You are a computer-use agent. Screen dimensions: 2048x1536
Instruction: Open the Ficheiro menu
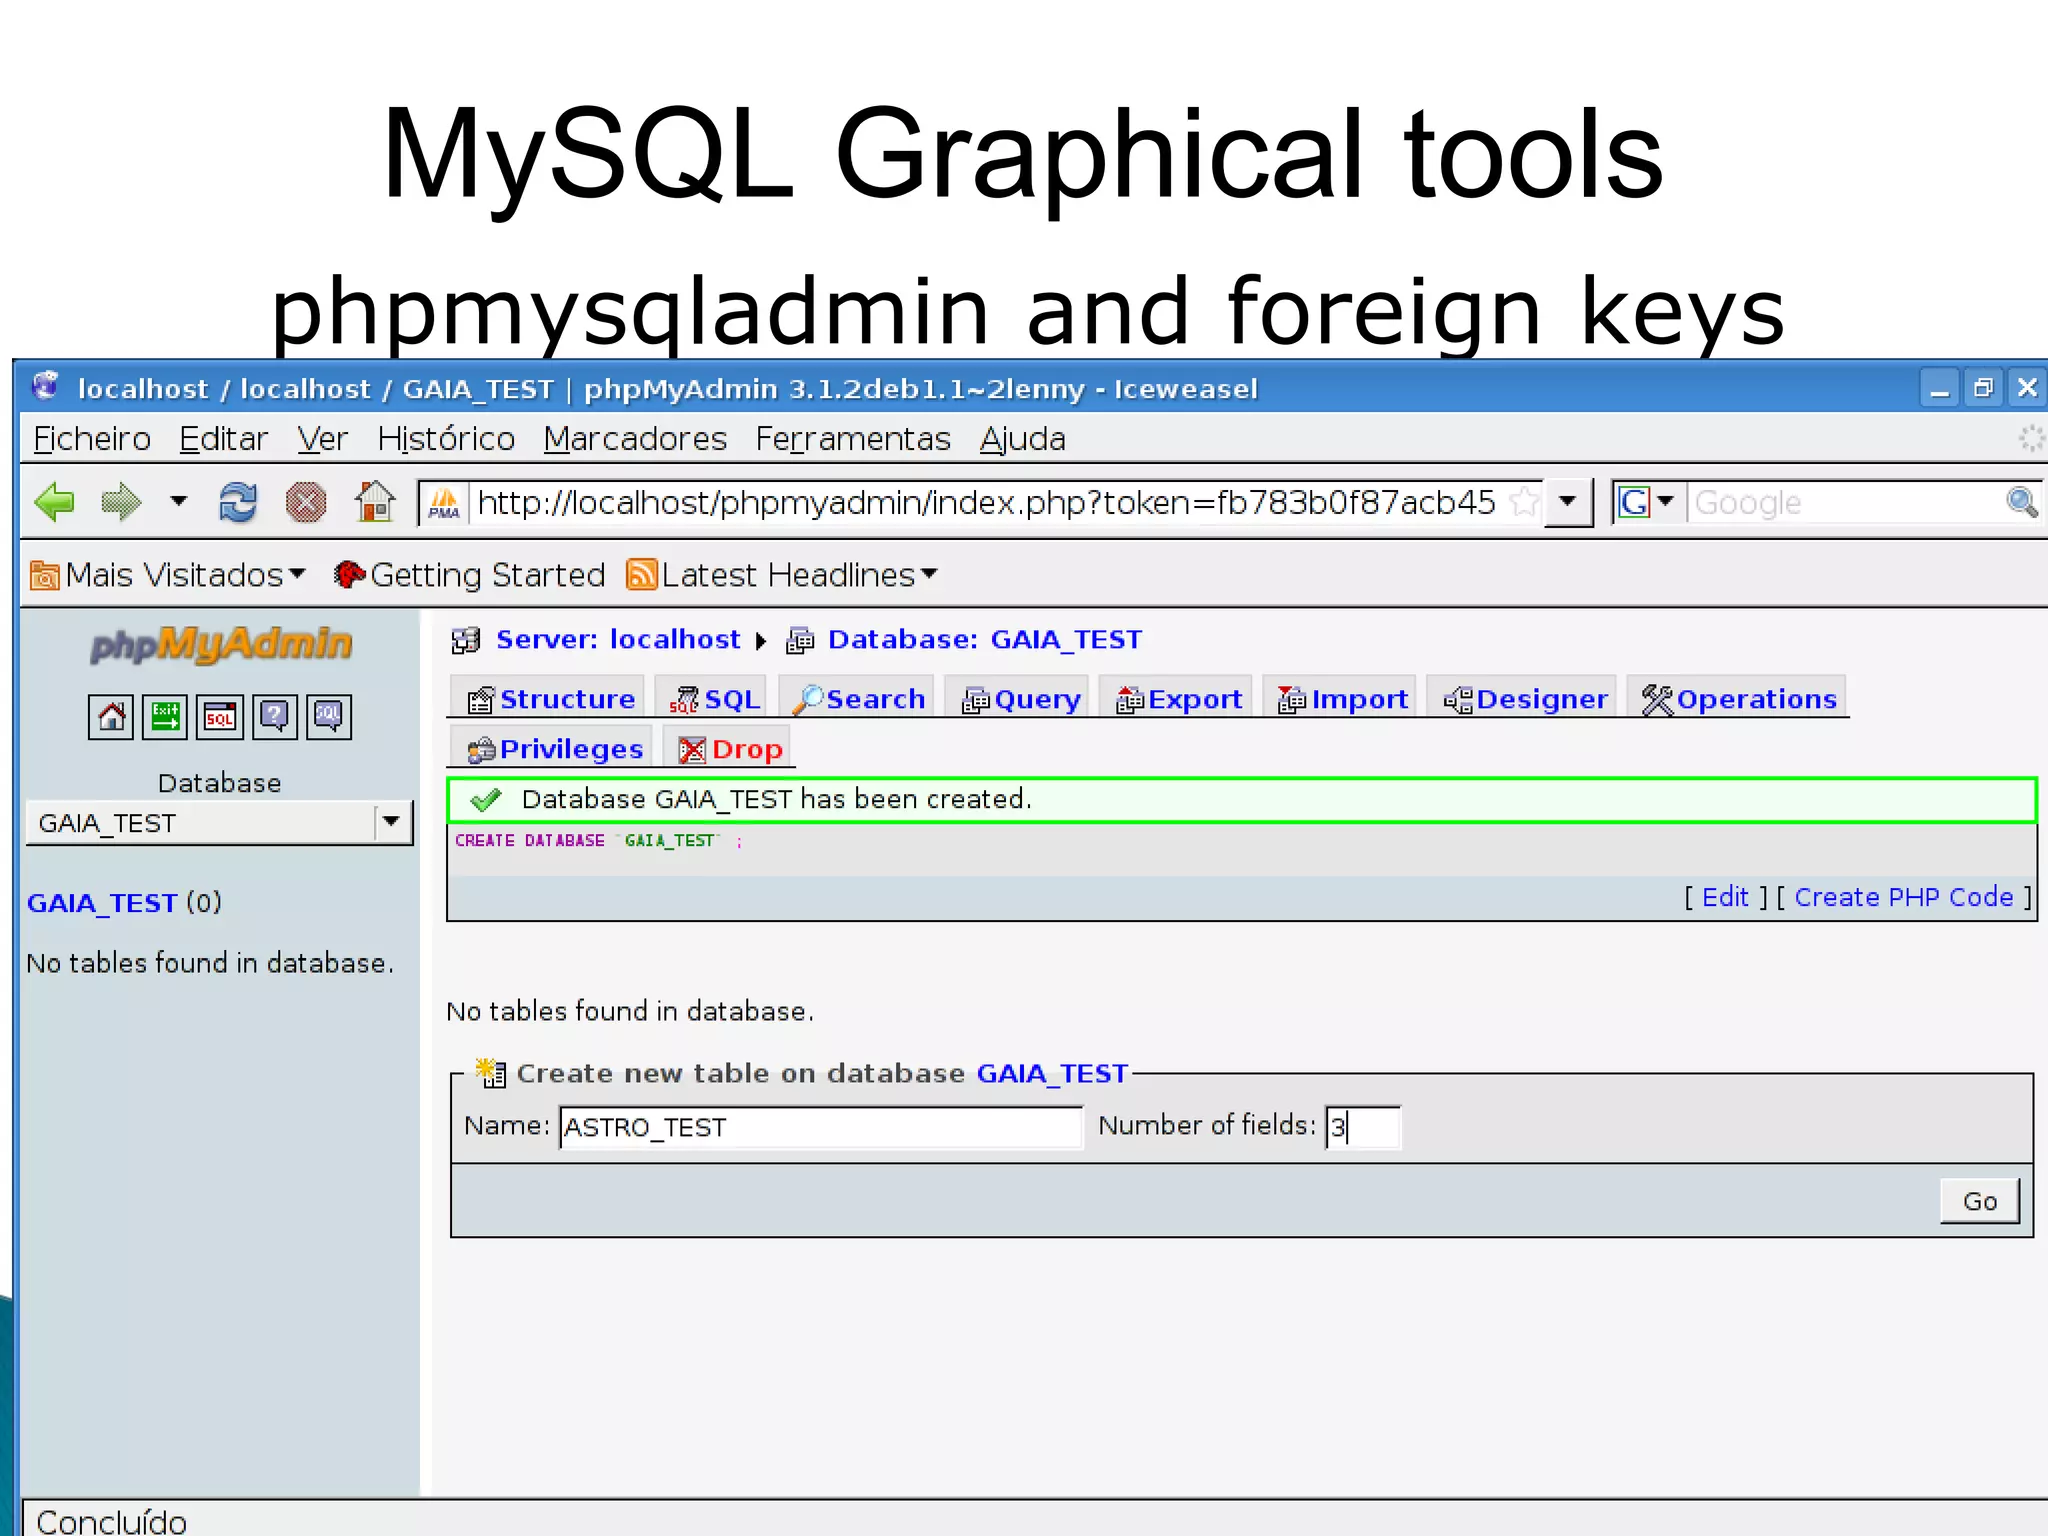[x=92, y=439]
